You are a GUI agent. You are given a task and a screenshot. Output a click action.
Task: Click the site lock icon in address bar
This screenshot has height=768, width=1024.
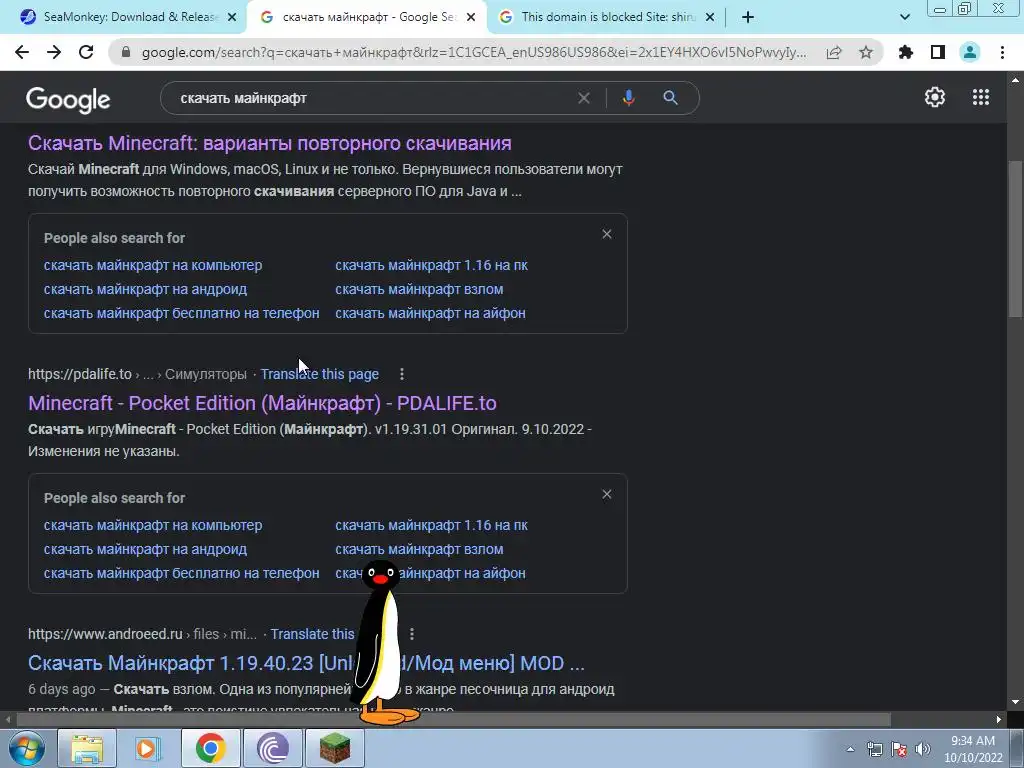tap(126, 52)
